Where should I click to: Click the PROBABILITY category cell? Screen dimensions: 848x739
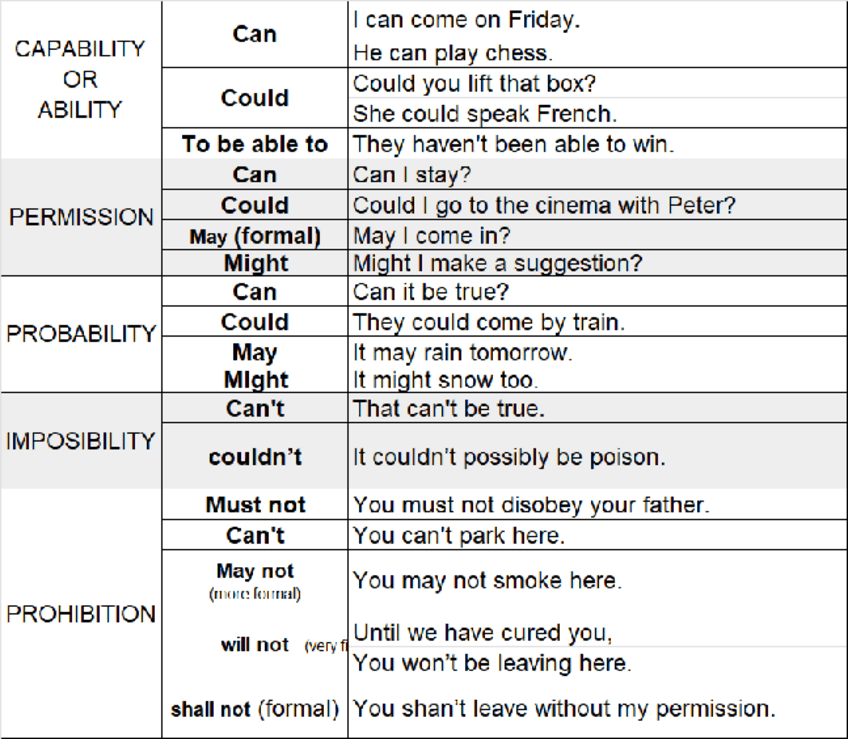81,333
